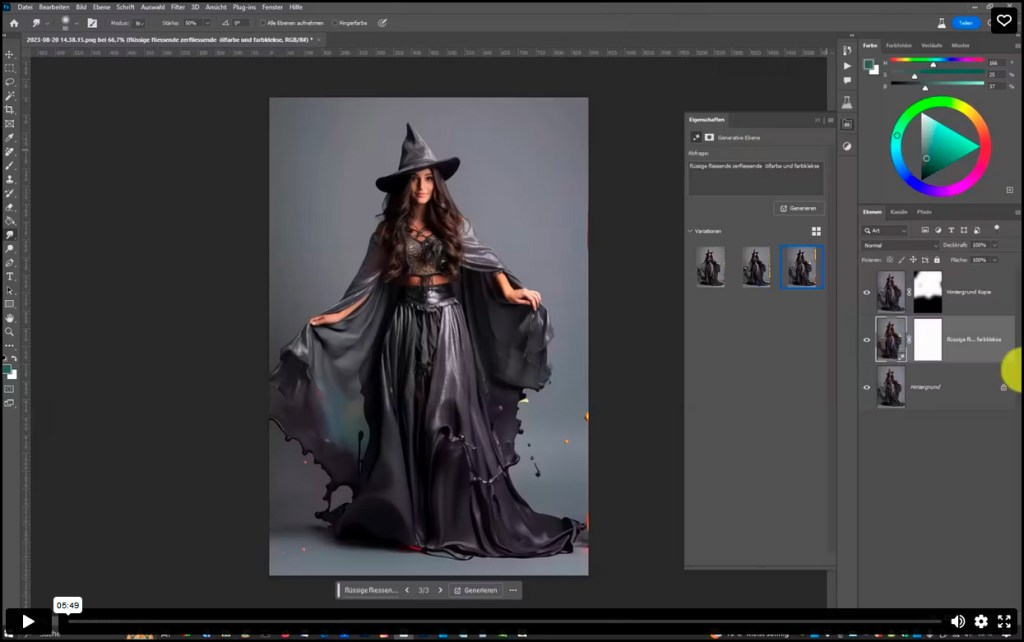Image resolution: width=1024 pixels, height=642 pixels.
Task: Click Generieren button in Eigenschaften panel
Action: click(798, 208)
